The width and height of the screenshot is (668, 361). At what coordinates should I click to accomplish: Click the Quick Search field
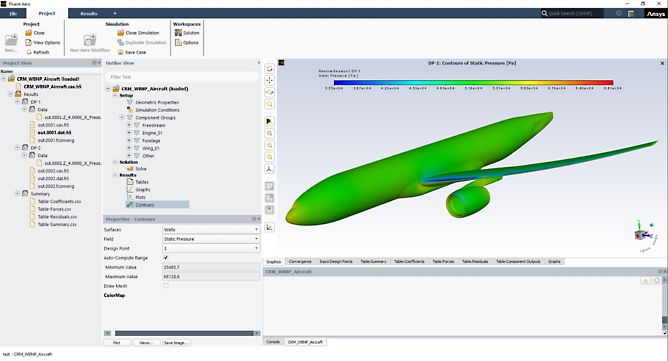(572, 14)
